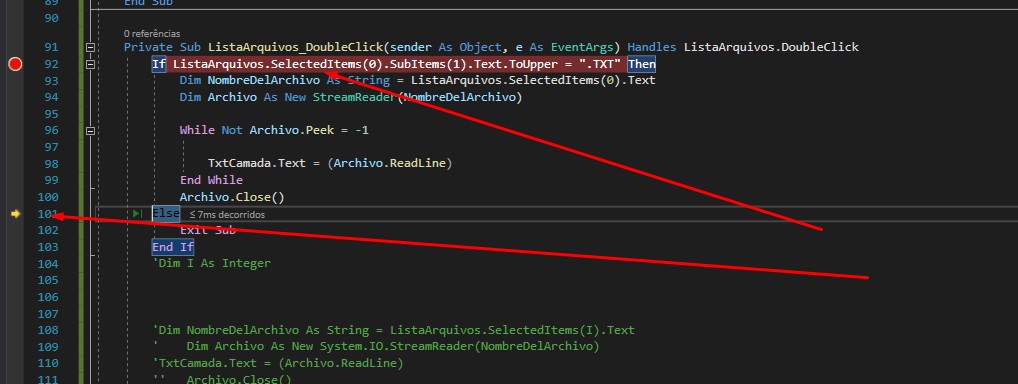The height and width of the screenshot is (384, 1018).
Task: Click 'NombreDelArchivo' declaration on line 93
Action: tap(264, 80)
